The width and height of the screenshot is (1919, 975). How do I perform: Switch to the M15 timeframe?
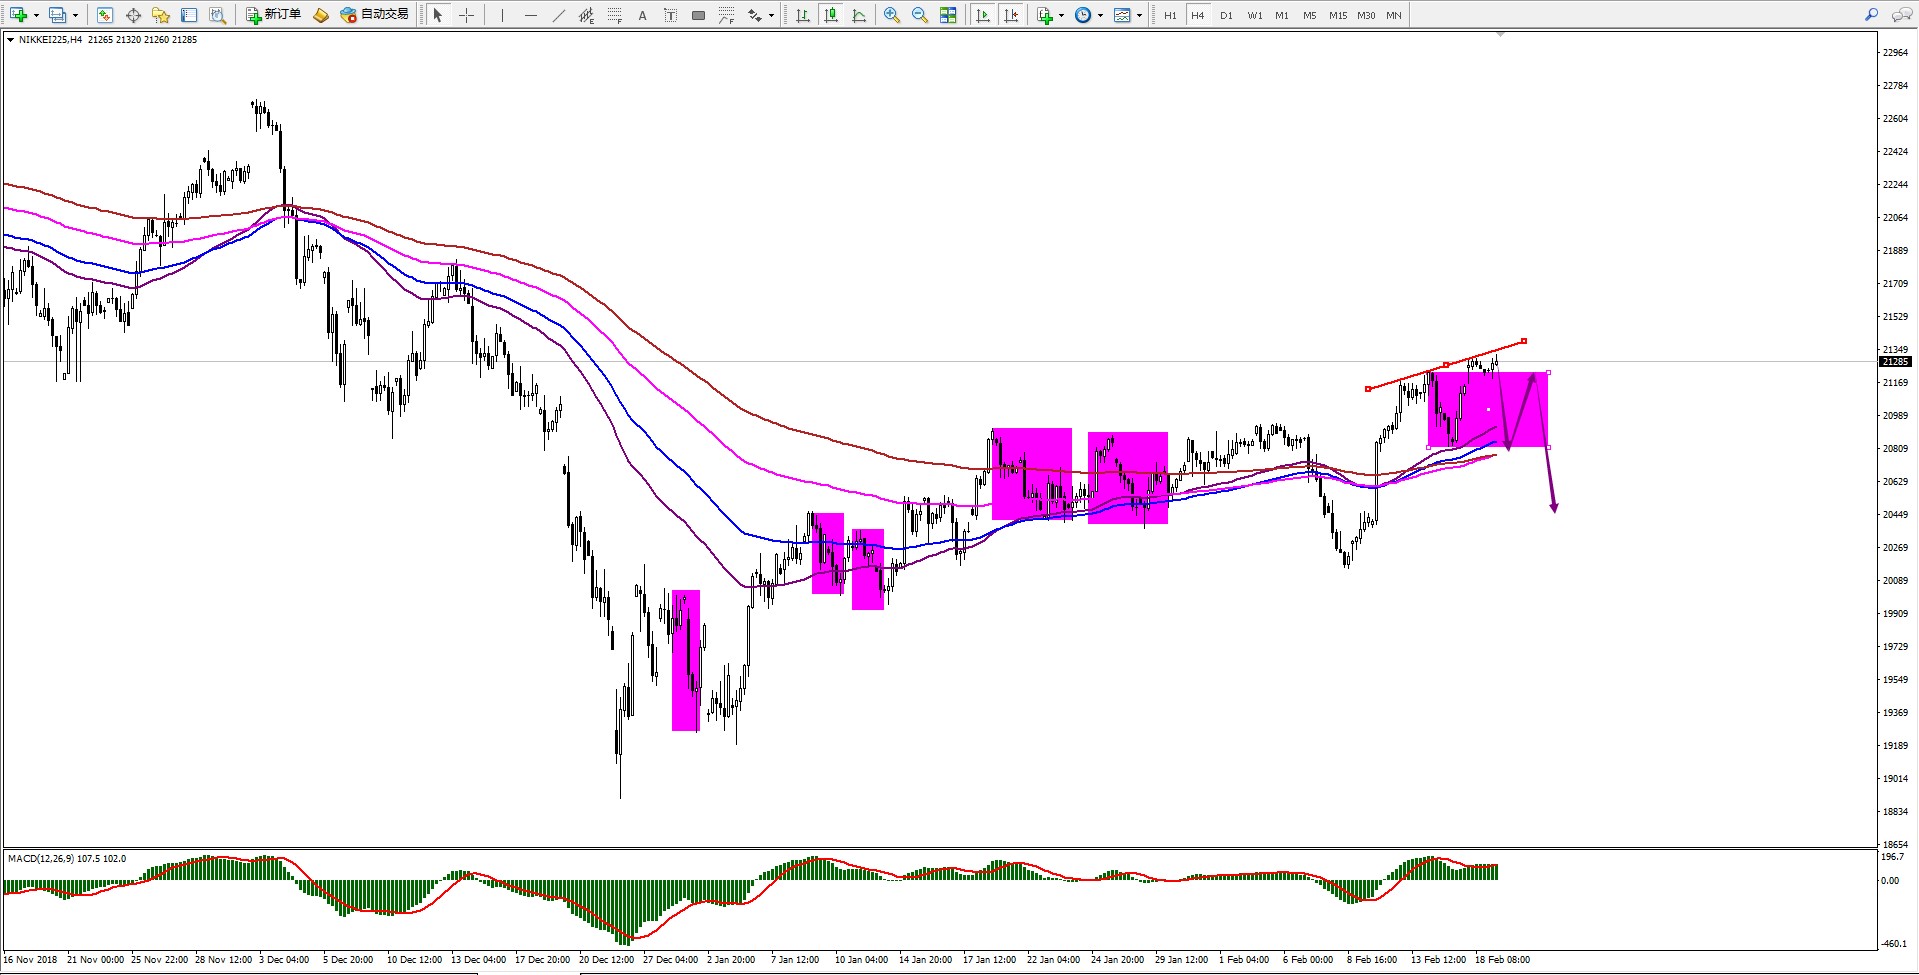click(1337, 15)
